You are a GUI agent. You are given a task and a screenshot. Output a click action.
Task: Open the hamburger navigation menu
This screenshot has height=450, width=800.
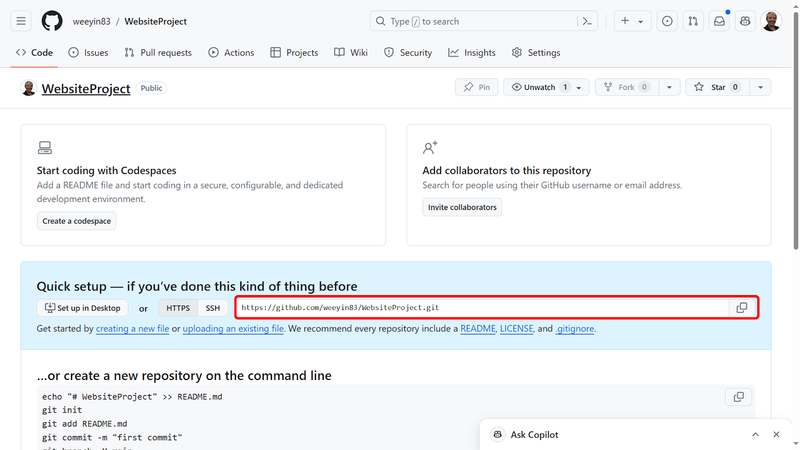pyautogui.click(x=21, y=21)
